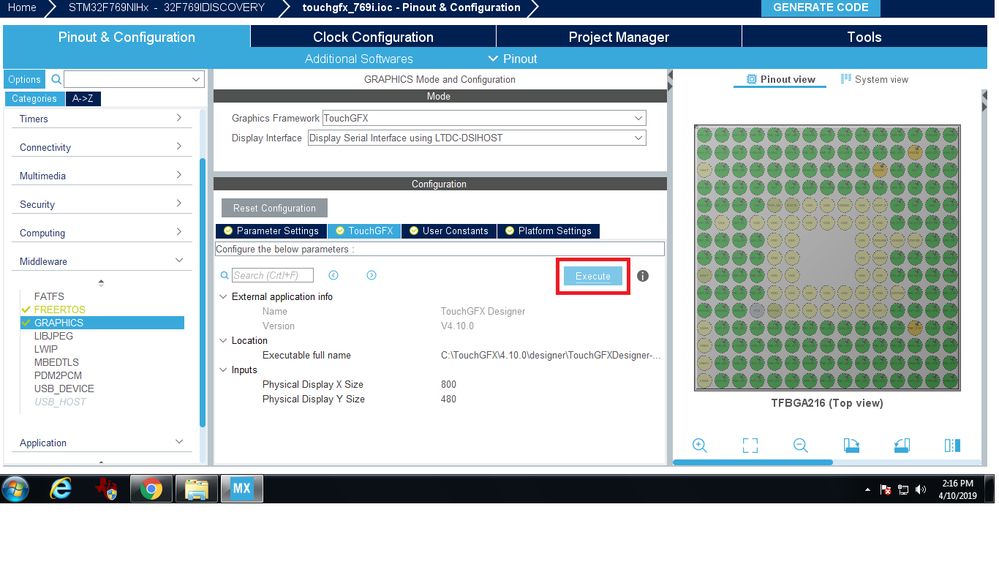Click the volume speaker tray icon
The image size is (999, 562).
pos(921,489)
